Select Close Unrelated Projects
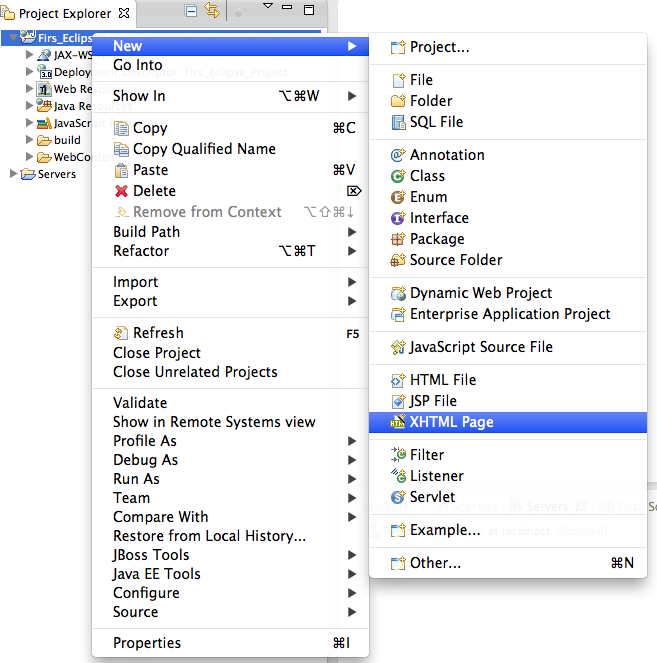Screen dimensions: 657x663 pyautogui.click(x=230, y=372)
